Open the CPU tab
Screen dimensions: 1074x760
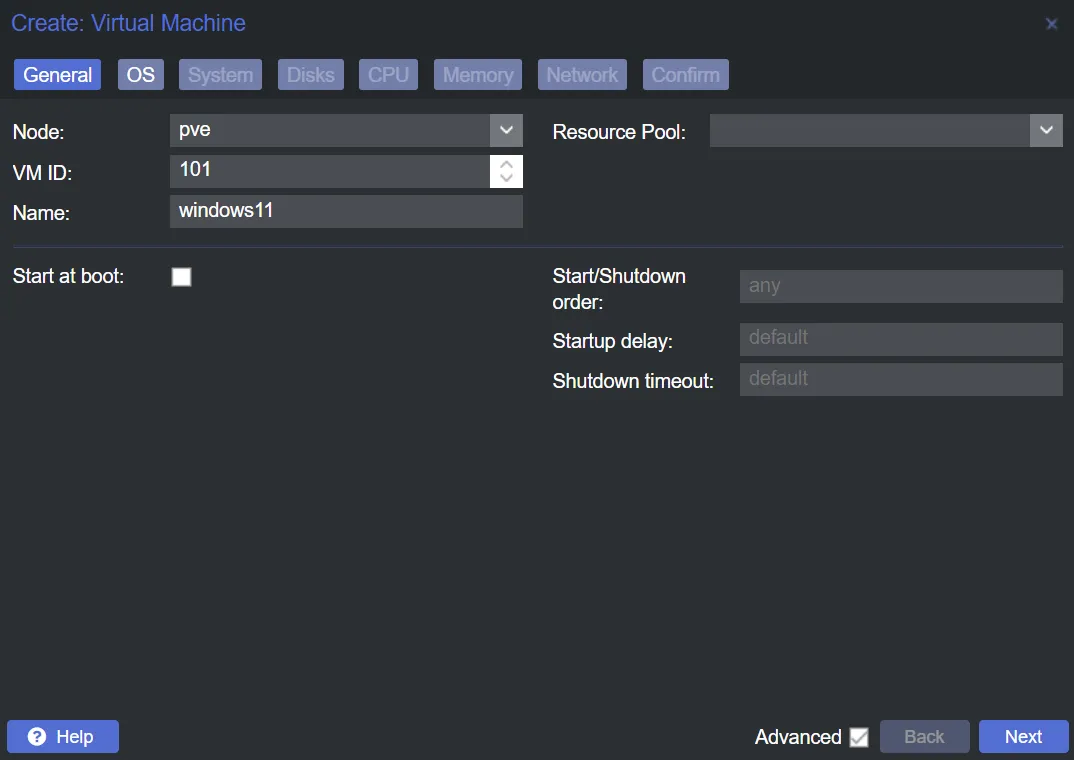[x=388, y=75]
